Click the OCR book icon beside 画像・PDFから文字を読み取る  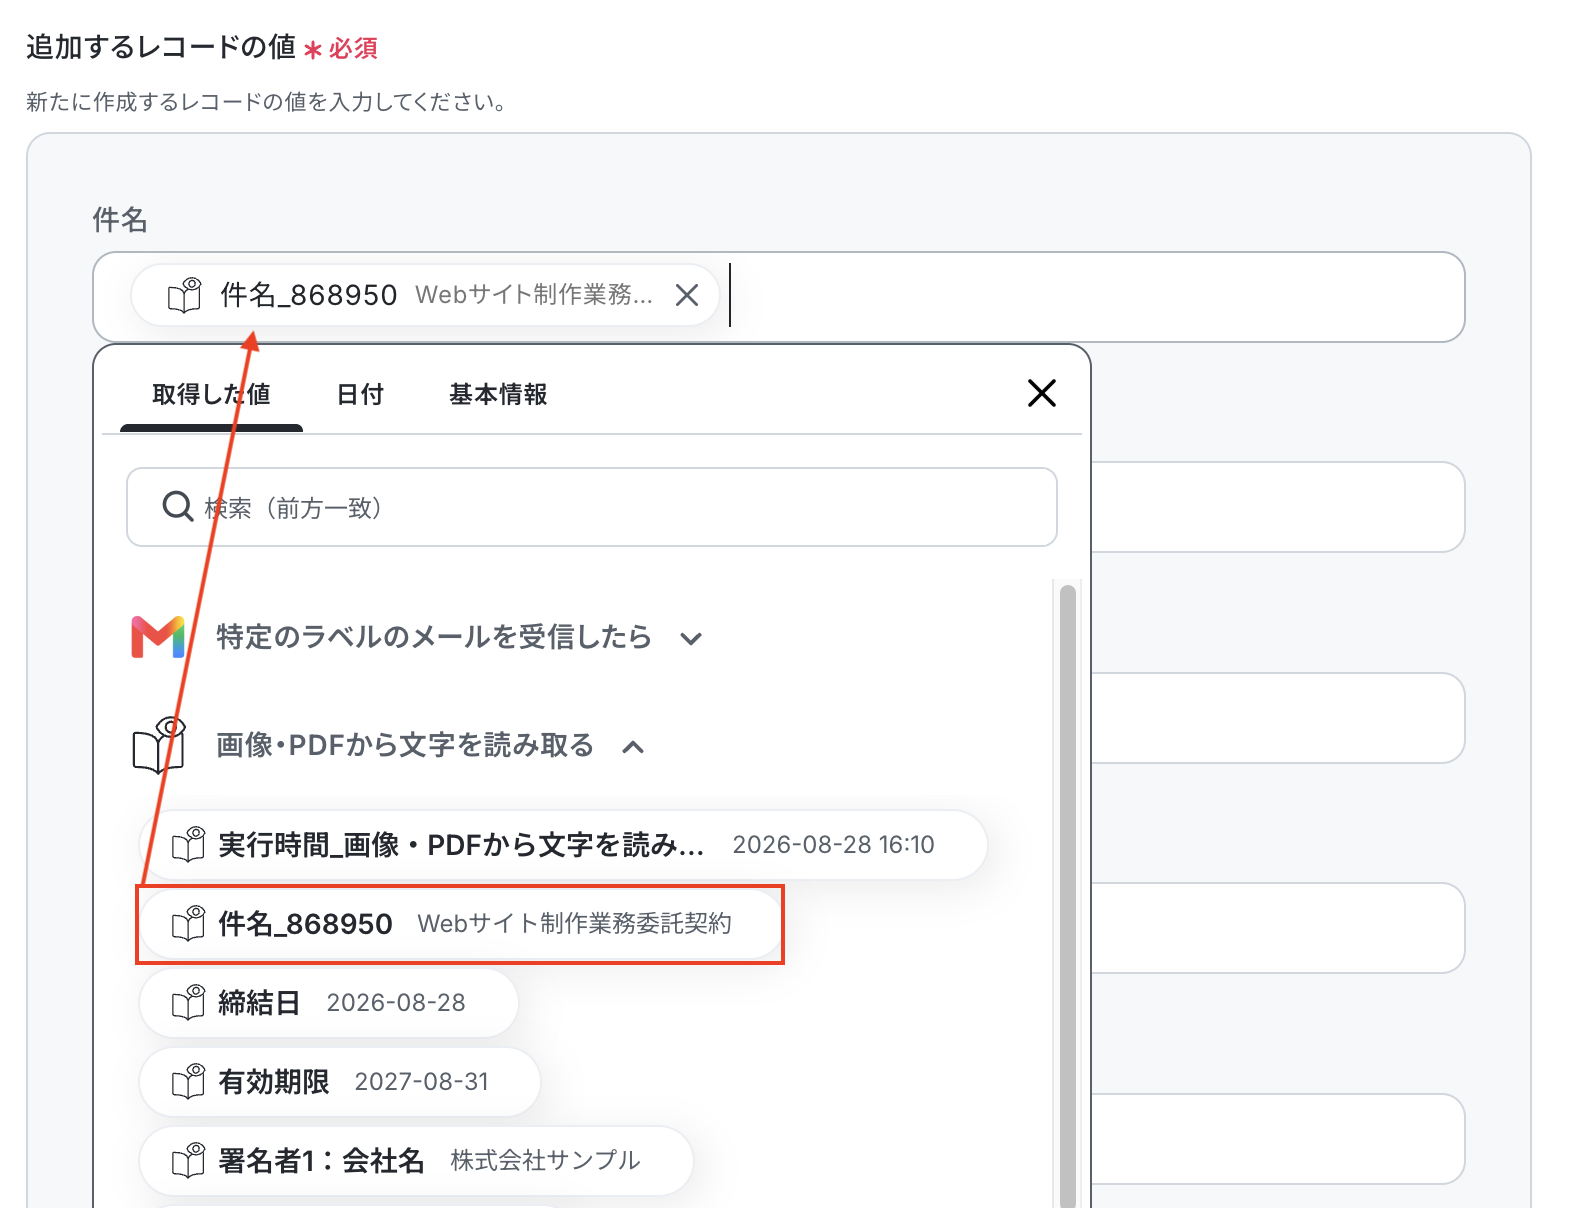point(159,745)
